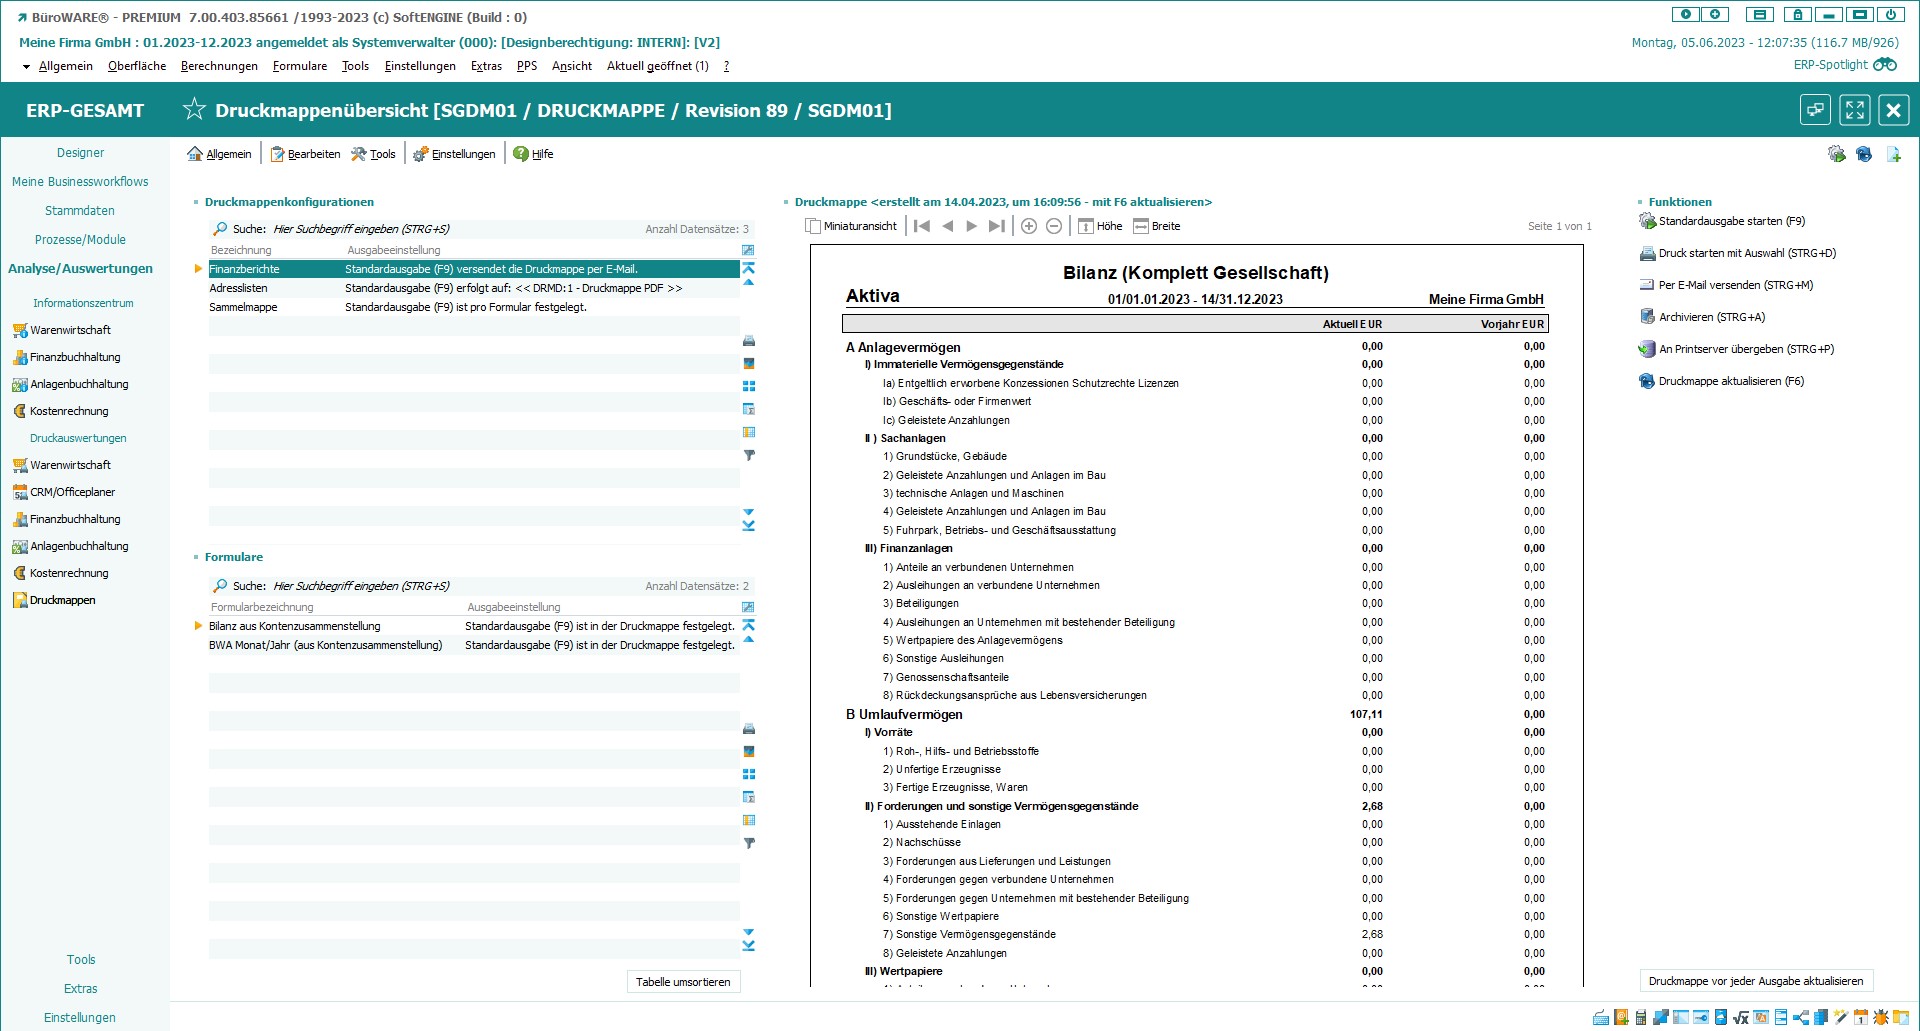Click the Tabelle umsortieren button
Screen dimensions: 1920x1031
(x=683, y=982)
